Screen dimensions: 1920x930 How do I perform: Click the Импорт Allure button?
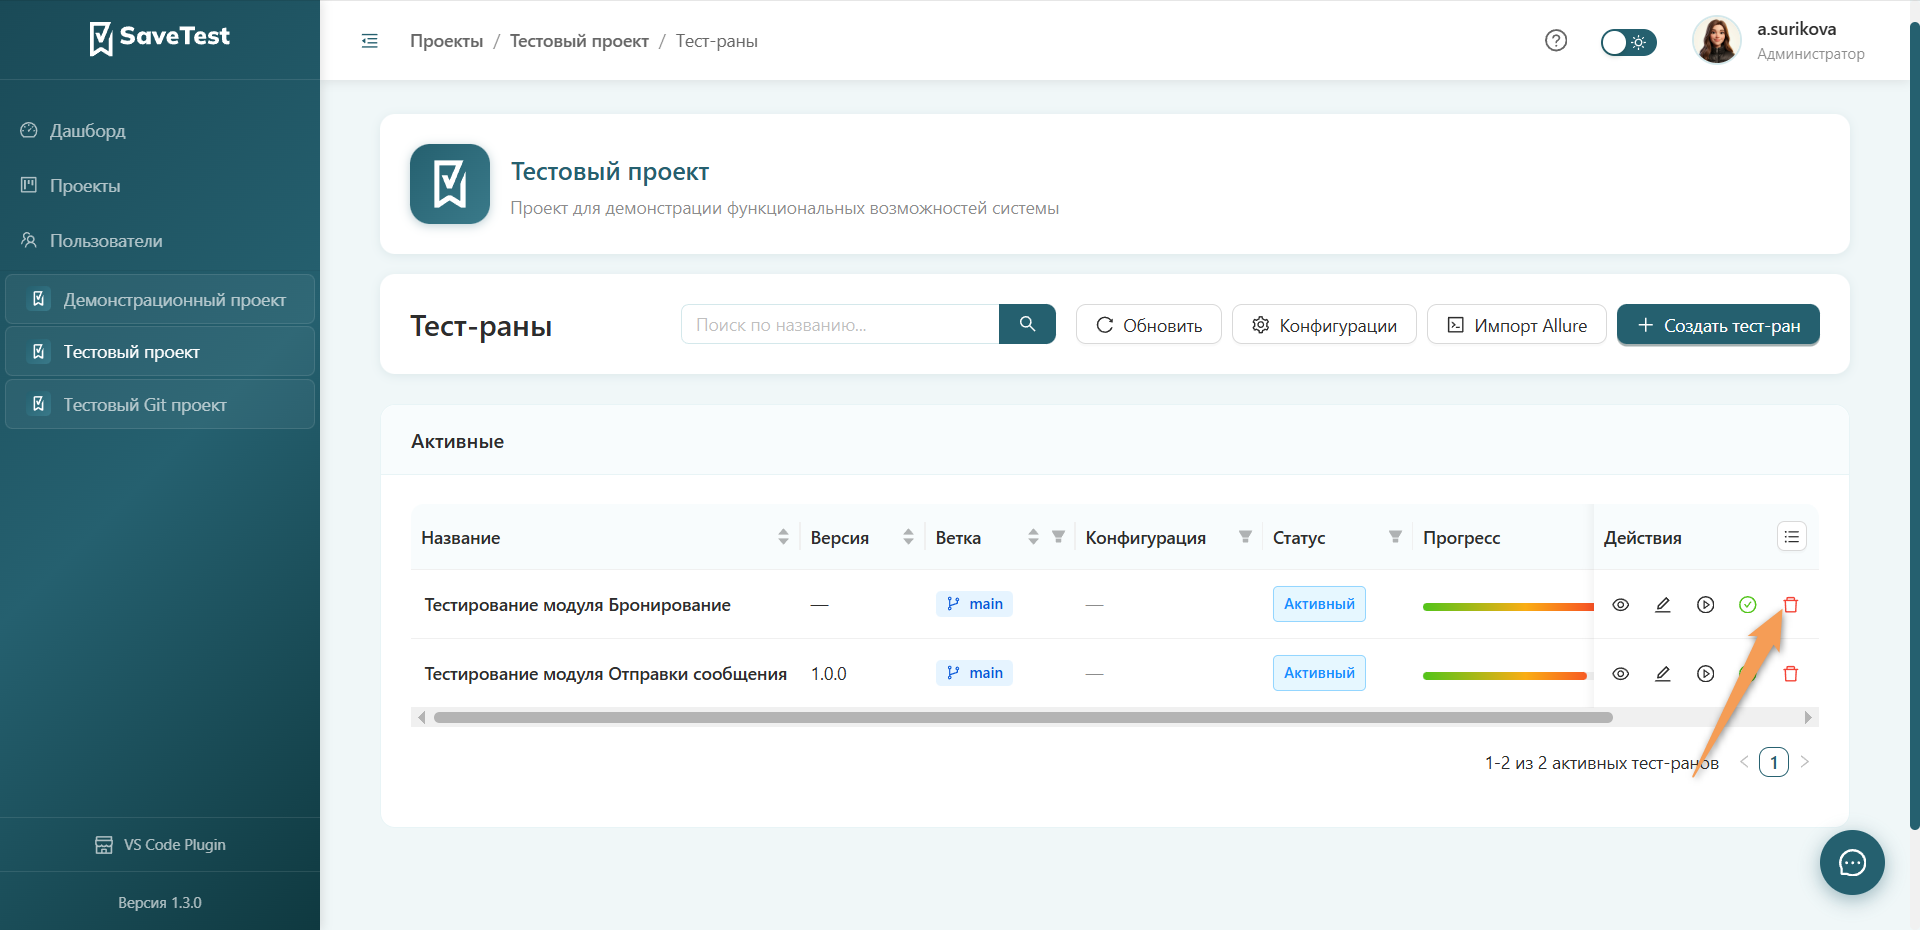coord(1516,325)
